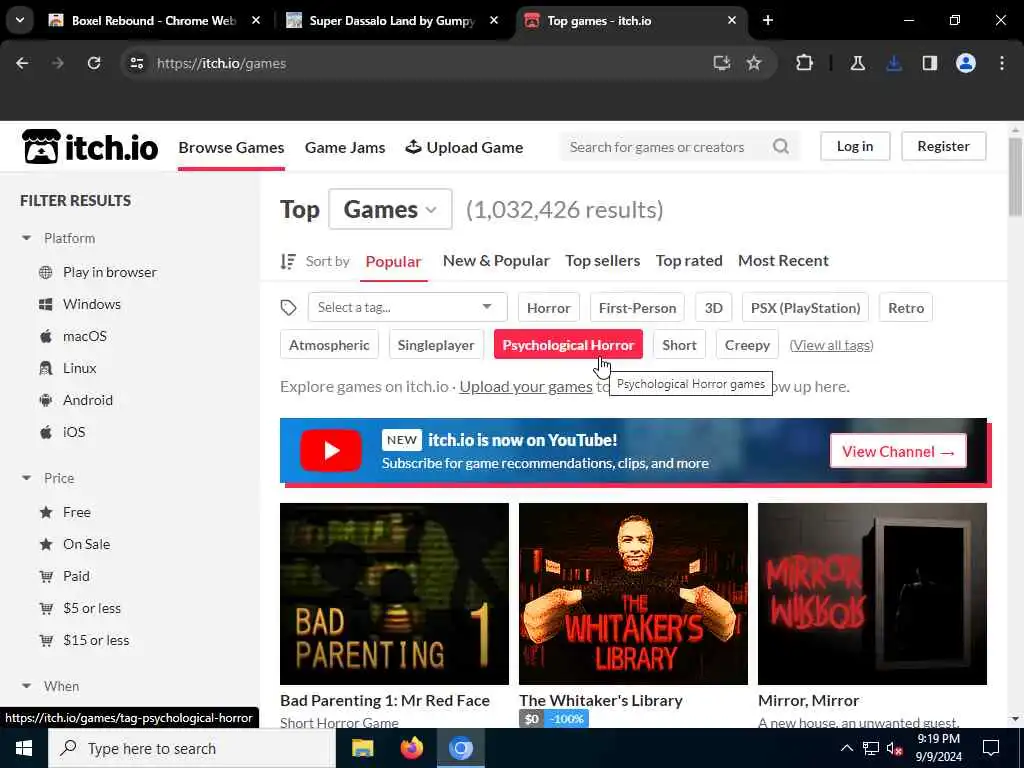The height and width of the screenshot is (768, 1024).
Task: Click the Register button
Action: pyautogui.click(x=944, y=146)
